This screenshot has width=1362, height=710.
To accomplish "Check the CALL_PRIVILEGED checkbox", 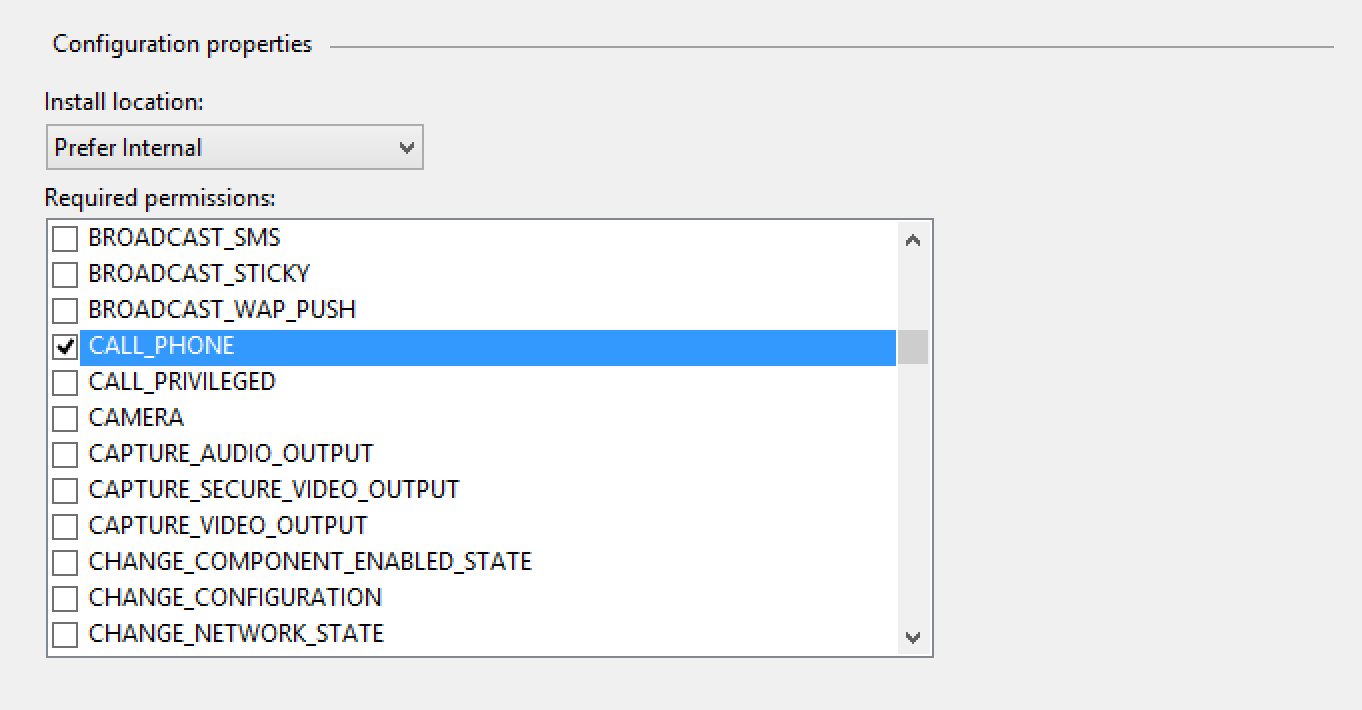I will coord(65,383).
